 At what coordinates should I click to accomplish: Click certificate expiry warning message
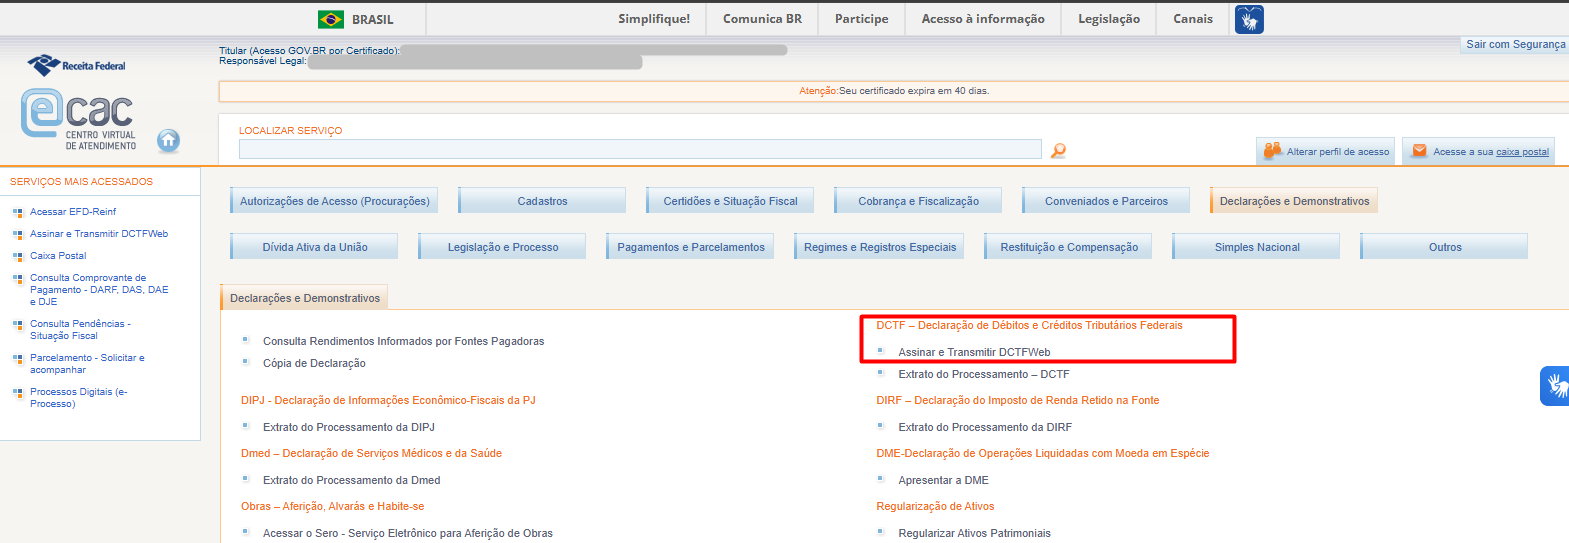(894, 91)
